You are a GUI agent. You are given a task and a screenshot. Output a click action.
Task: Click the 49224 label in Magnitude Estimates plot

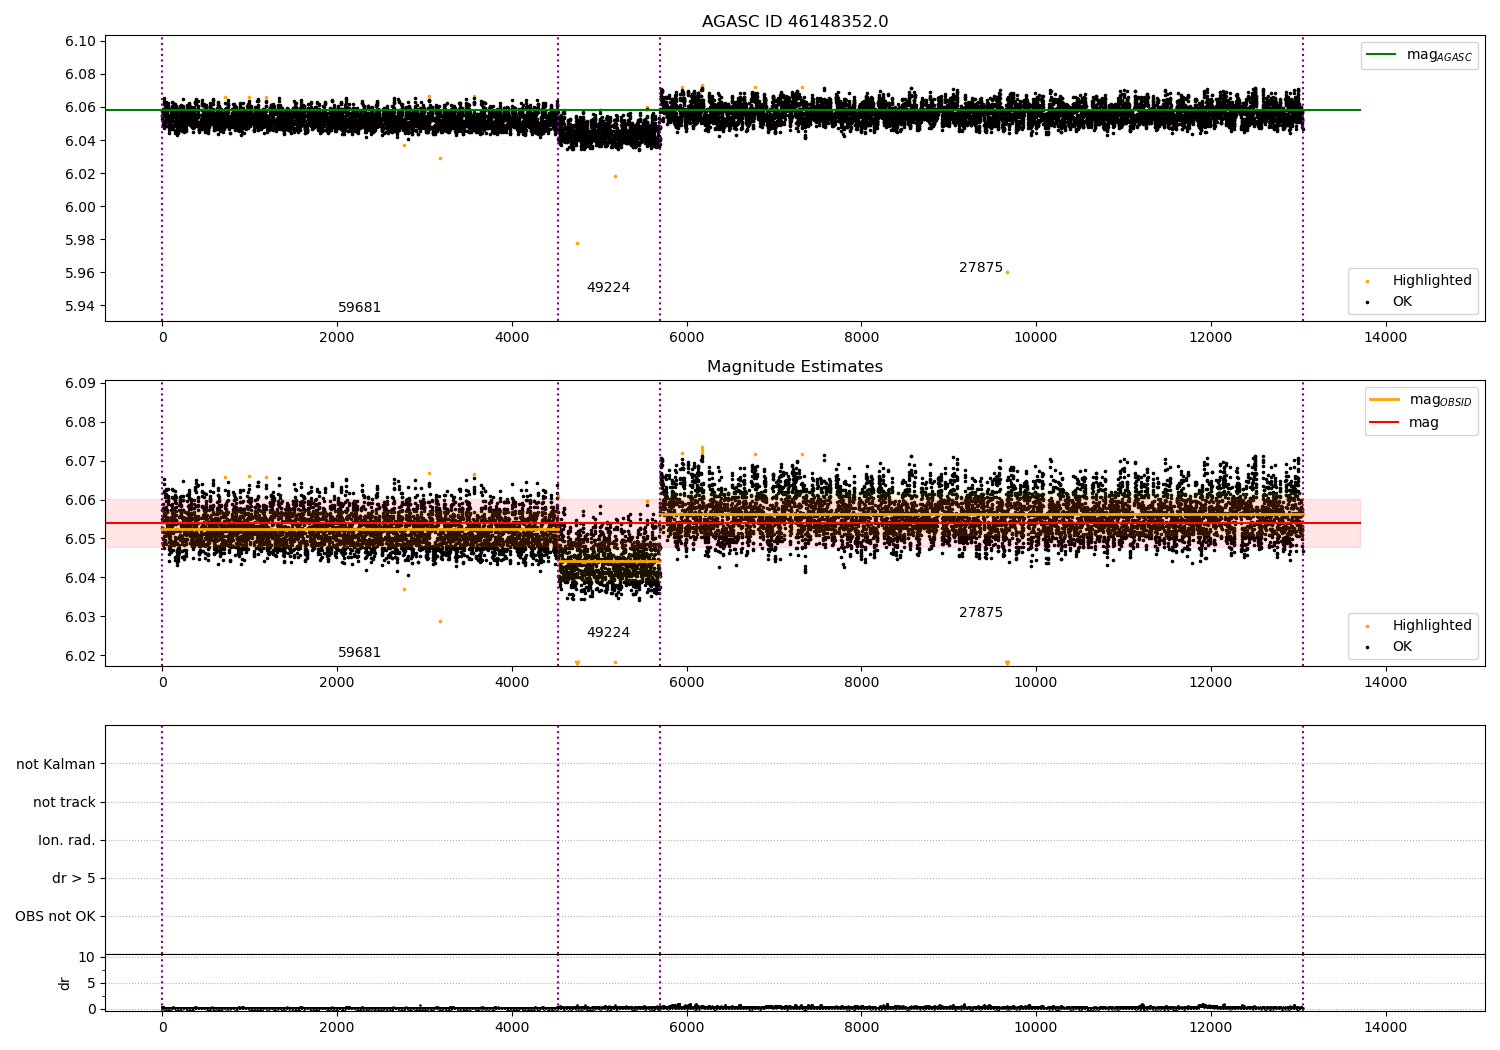pos(608,633)
